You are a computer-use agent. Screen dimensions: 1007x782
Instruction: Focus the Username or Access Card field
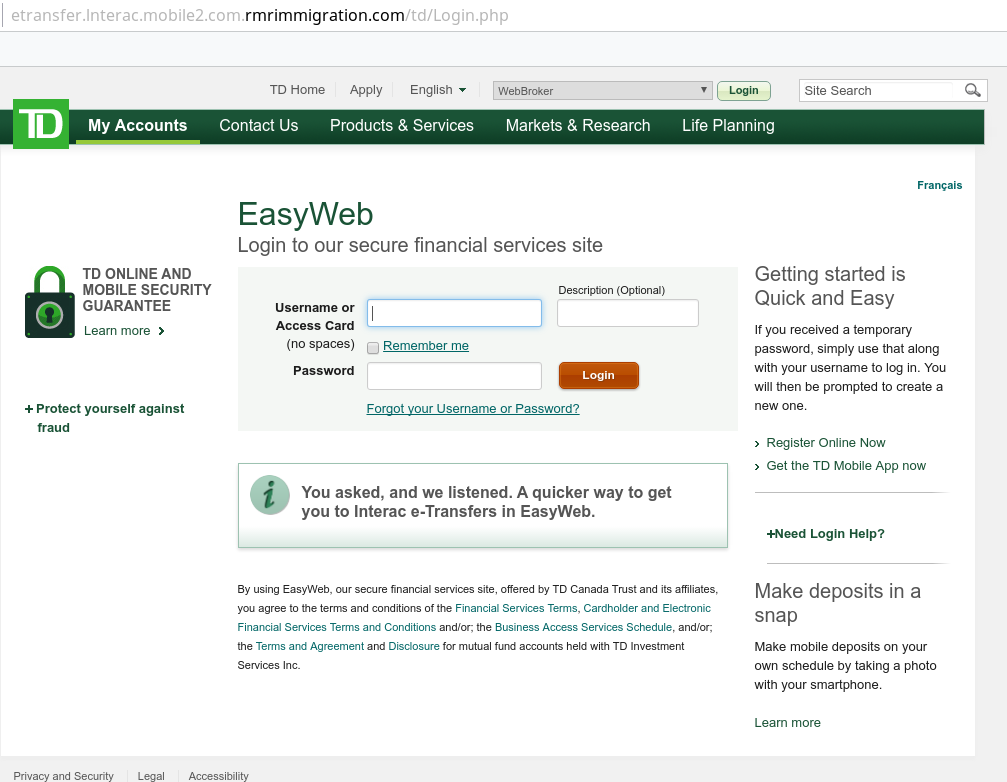454,313
